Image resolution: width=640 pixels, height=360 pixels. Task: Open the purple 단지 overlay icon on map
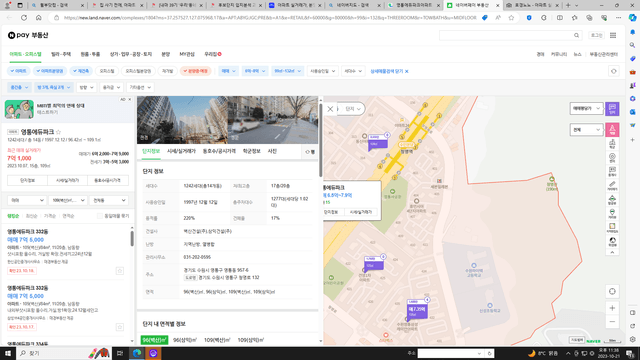(612, 109)
